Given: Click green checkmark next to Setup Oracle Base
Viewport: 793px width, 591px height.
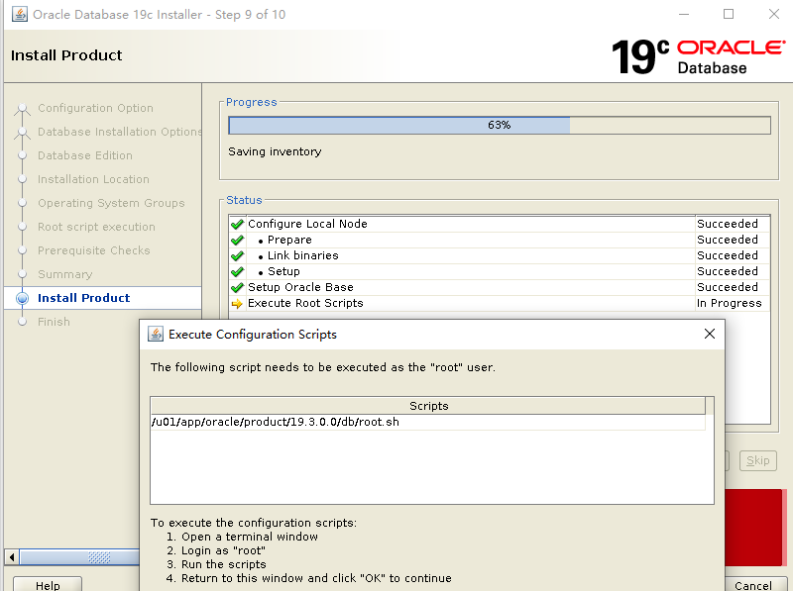Looking at the screenshot, I should 237,288.
